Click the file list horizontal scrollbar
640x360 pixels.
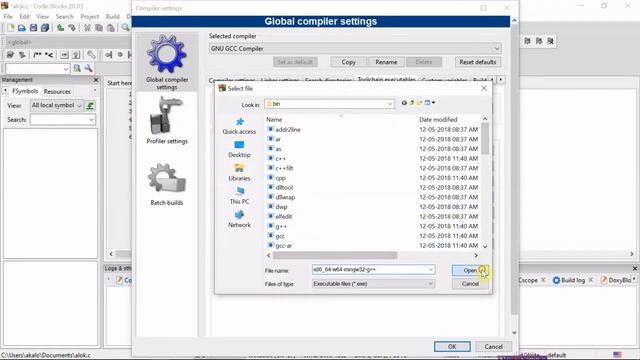335,256
